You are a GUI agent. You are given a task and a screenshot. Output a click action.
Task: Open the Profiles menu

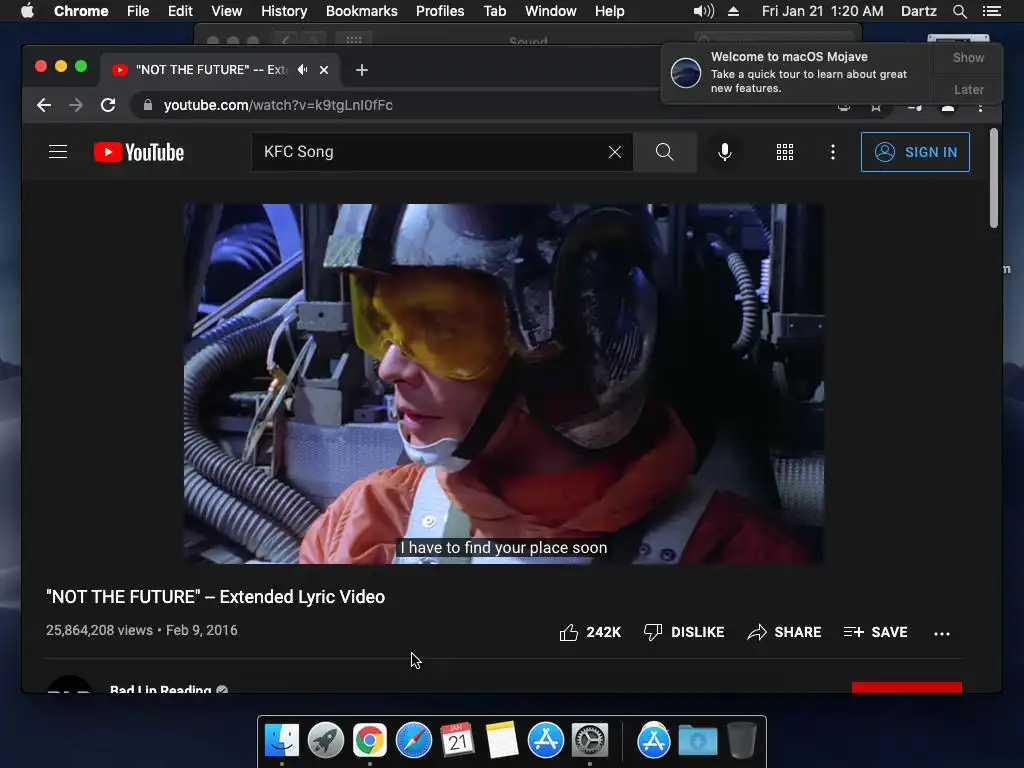[440, 11]
